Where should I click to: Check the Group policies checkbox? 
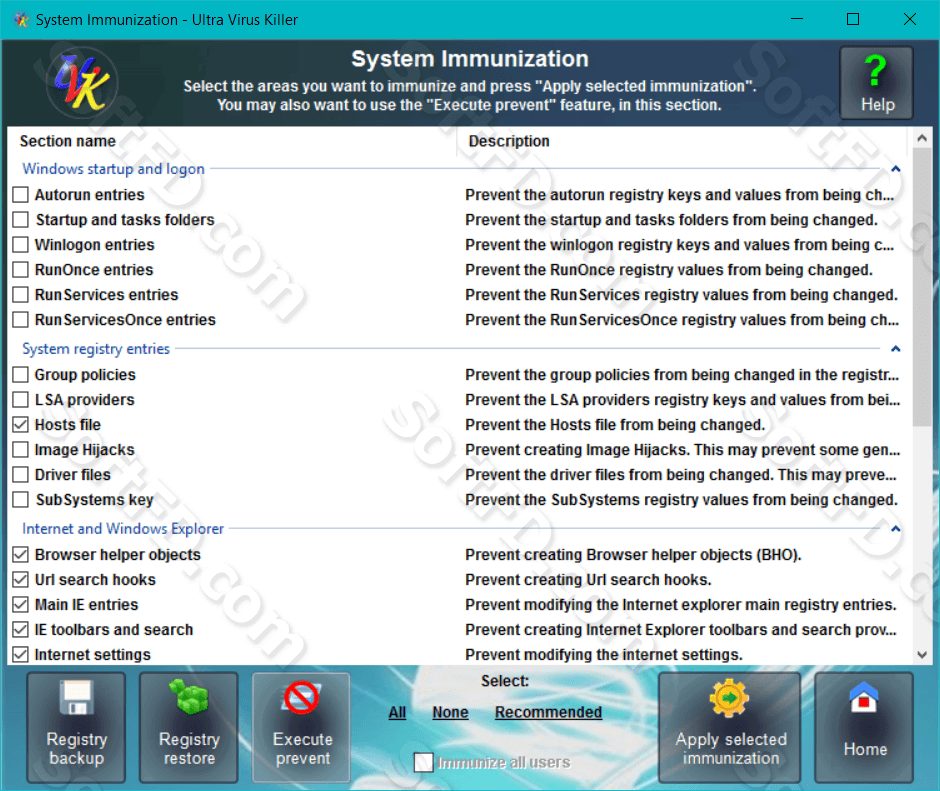(x=20, y=375)
